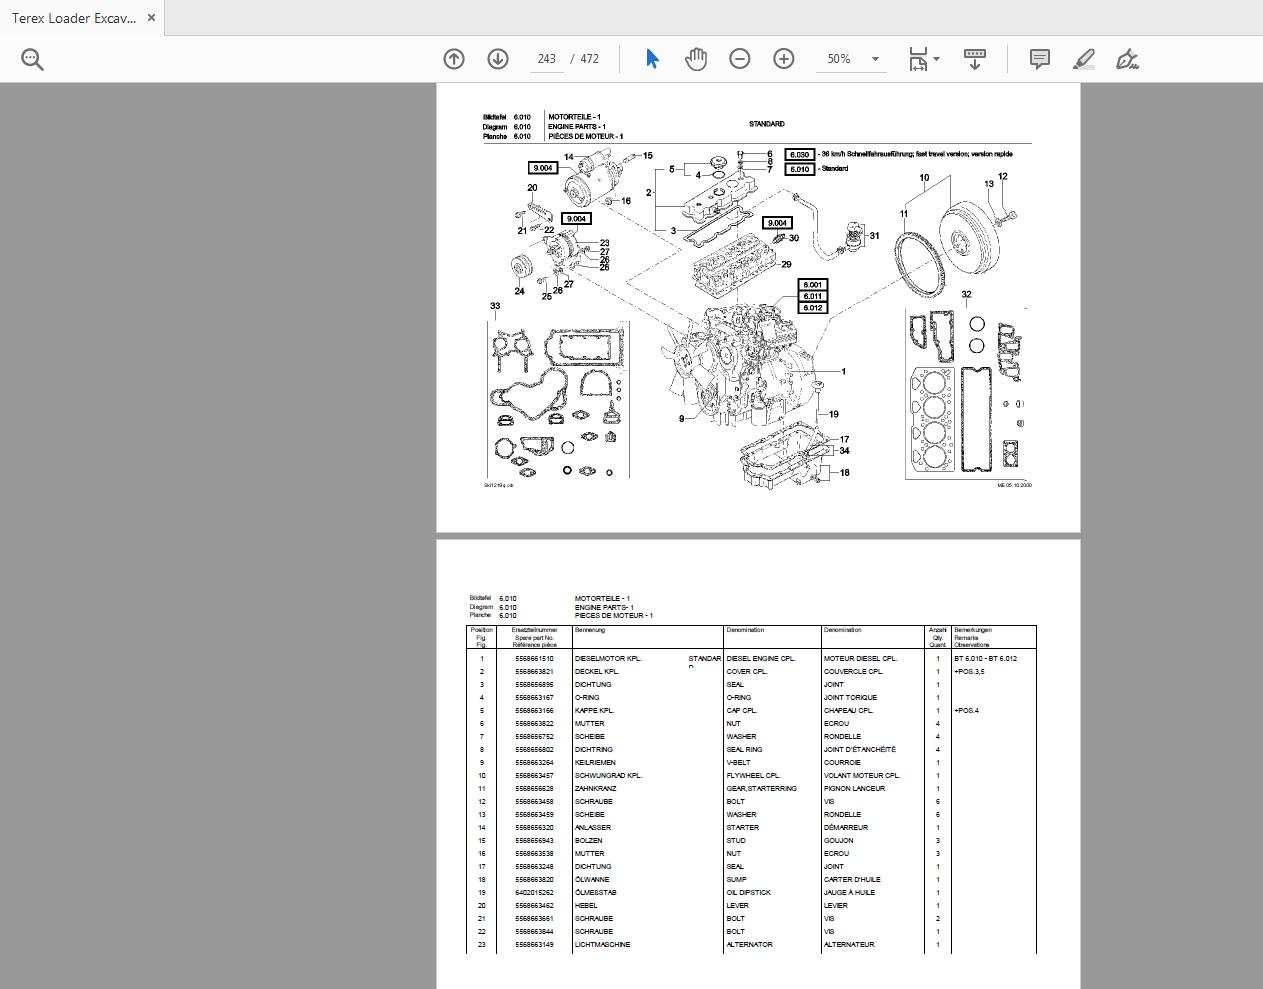Zoom out with the minus icon
This screenshot has width=1263, height=989.
pyautogui.click(x=739, y=59)
